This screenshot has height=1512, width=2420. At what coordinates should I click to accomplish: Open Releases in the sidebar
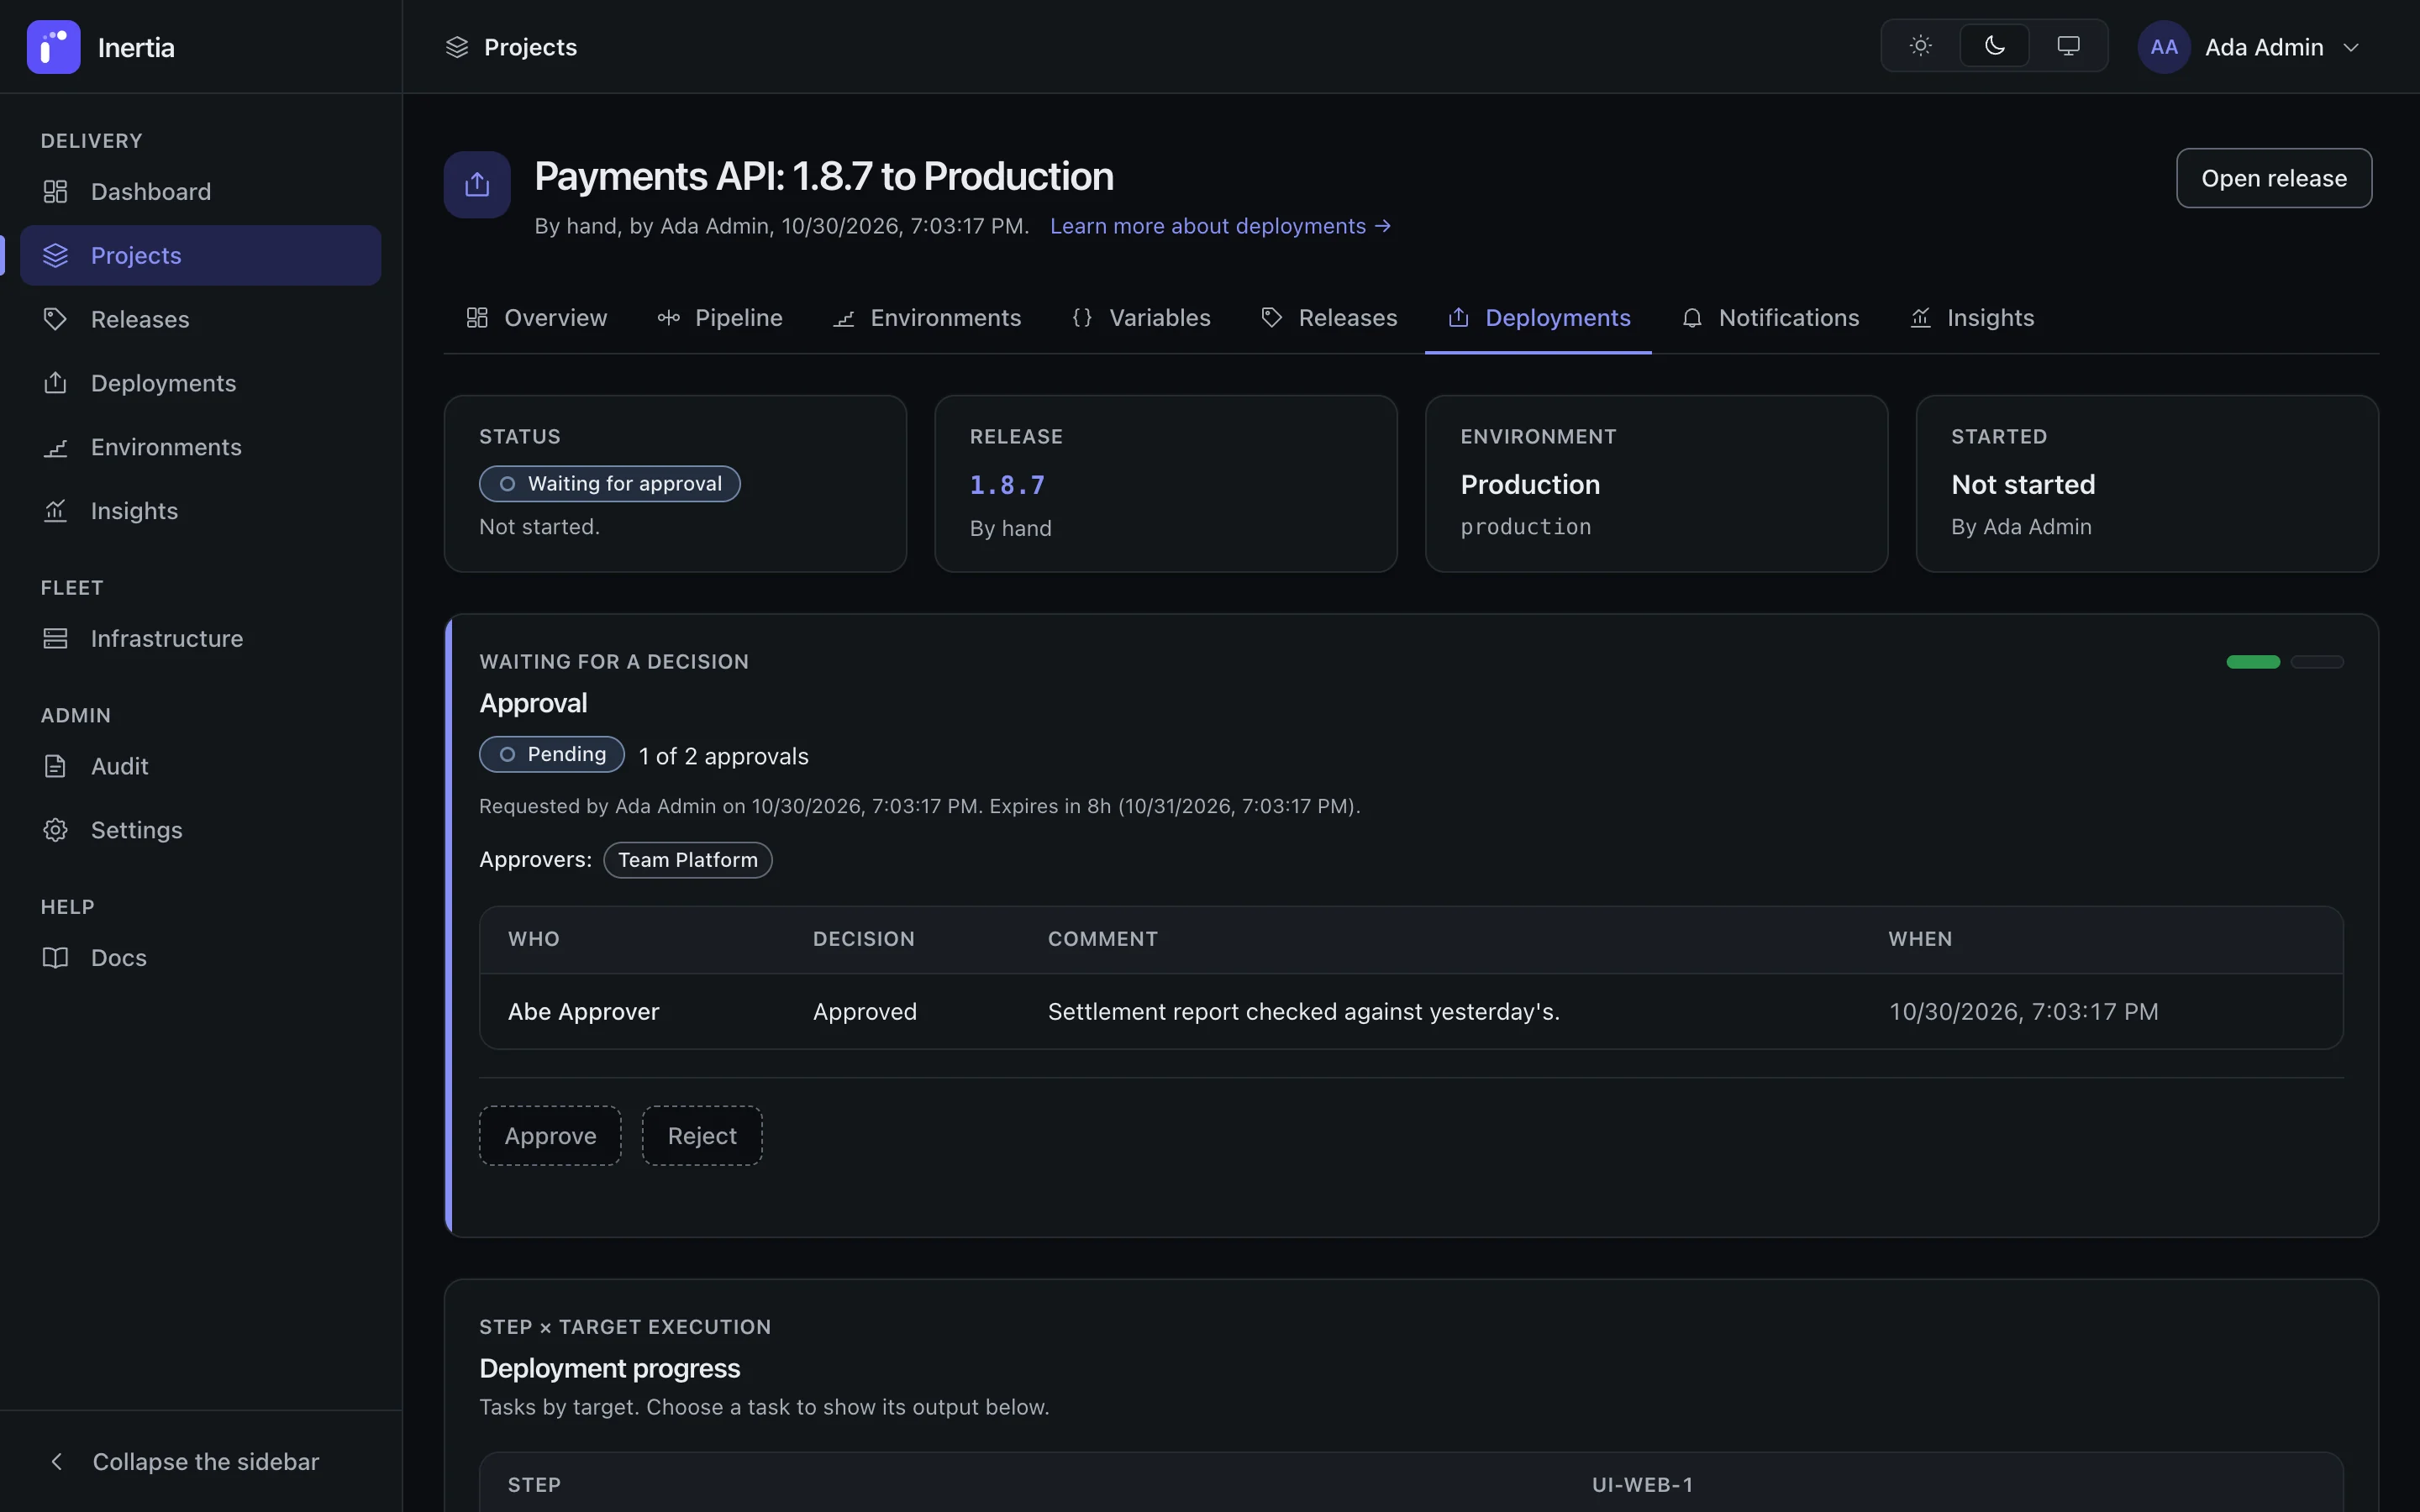(200, 319)
